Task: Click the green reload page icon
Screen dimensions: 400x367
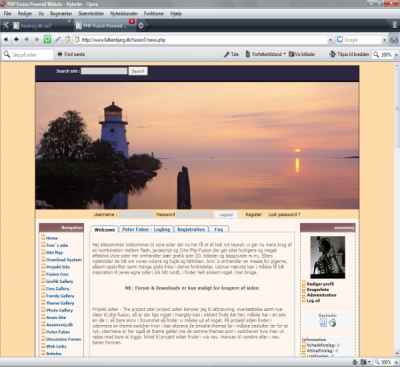Action: (47, 39)
